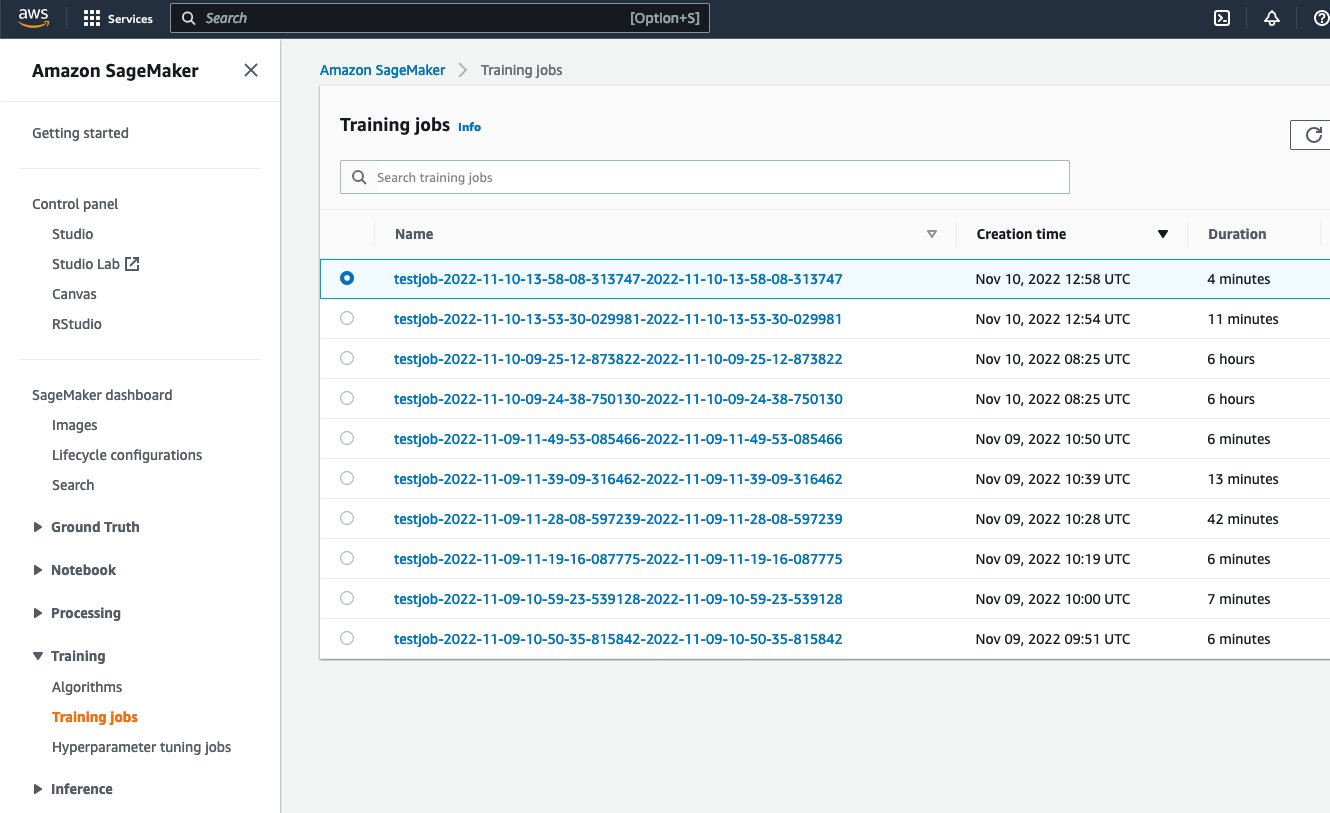Open job testjob-2022-11-10-13-58-08-313747 link
Image resolution: width=1330 pixels, height=813 pixels.
pyautogui.click(x=618, y=279)
